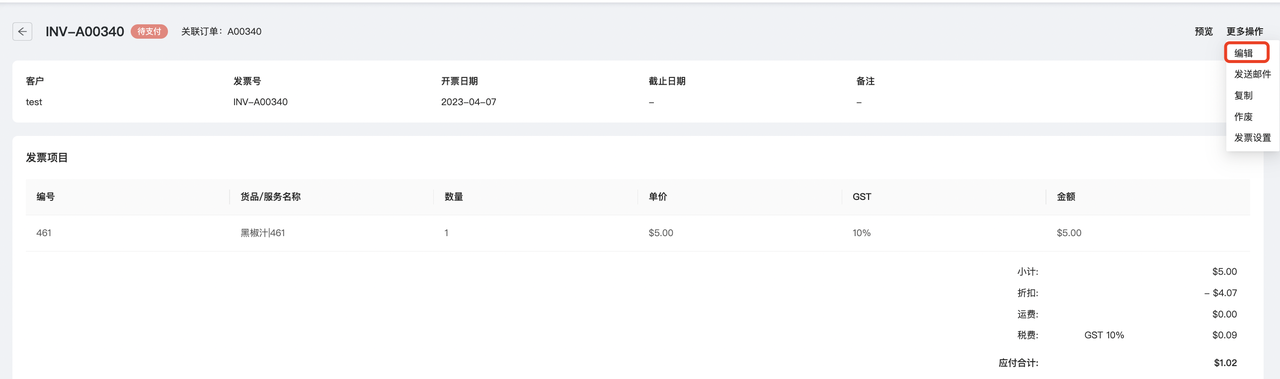Viewport: 1280px width, 379px height.
Task: Click the 金额 column header
Action: [x=1066, y=197]
